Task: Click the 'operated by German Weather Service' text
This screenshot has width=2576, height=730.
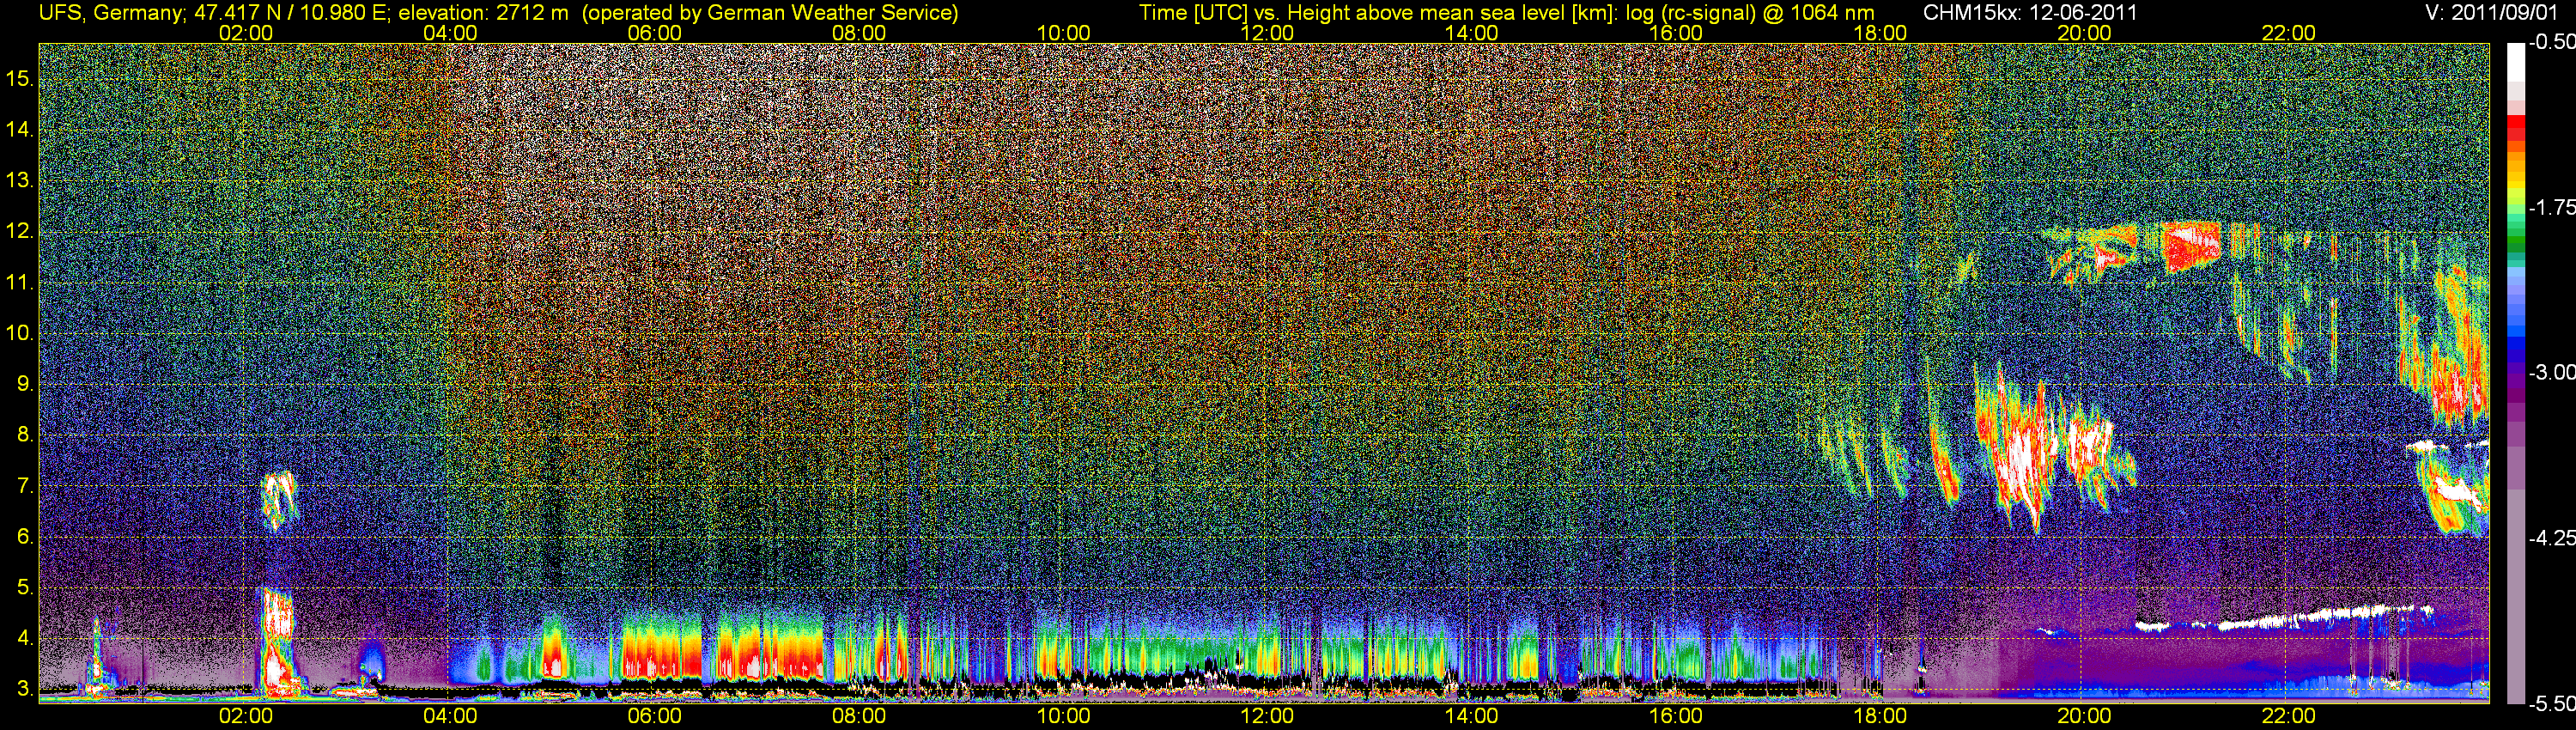Action: pos(770,13)
